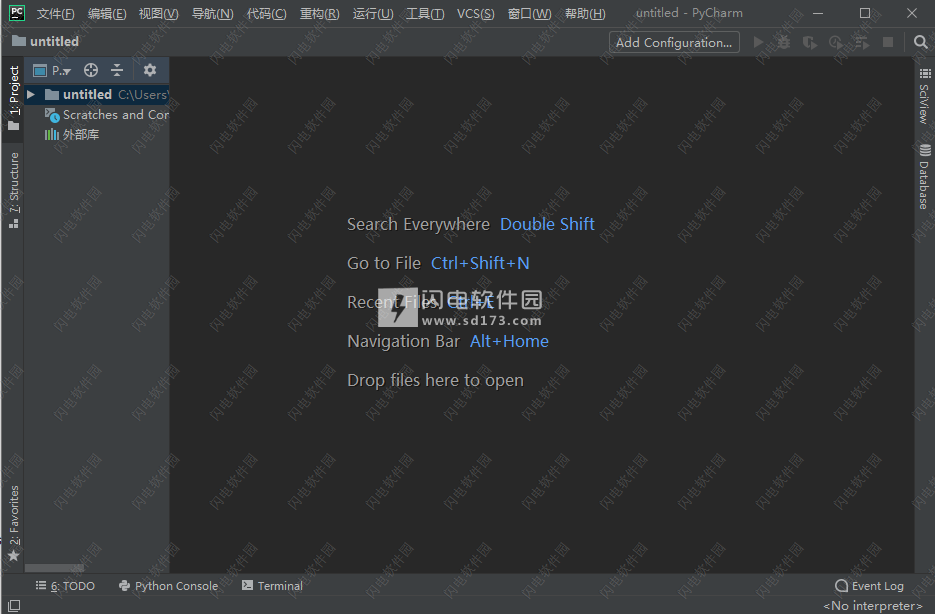Click the PyCharm application logo icon
Image resolution: width=935 pixels, height=614 pixels.
point(17,13)
